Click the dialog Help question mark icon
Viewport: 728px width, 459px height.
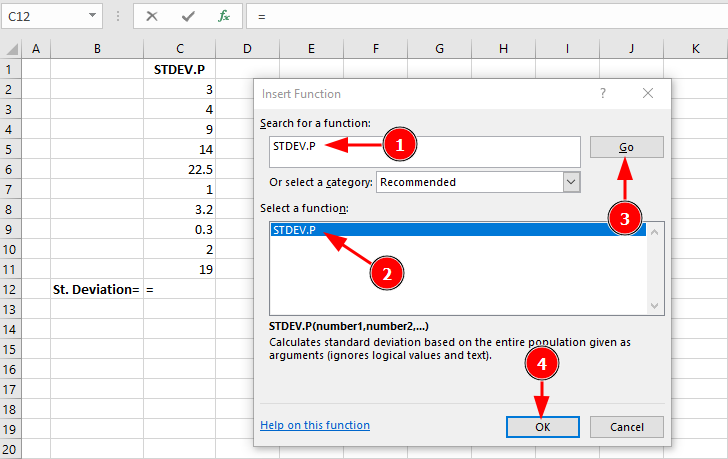603,93
